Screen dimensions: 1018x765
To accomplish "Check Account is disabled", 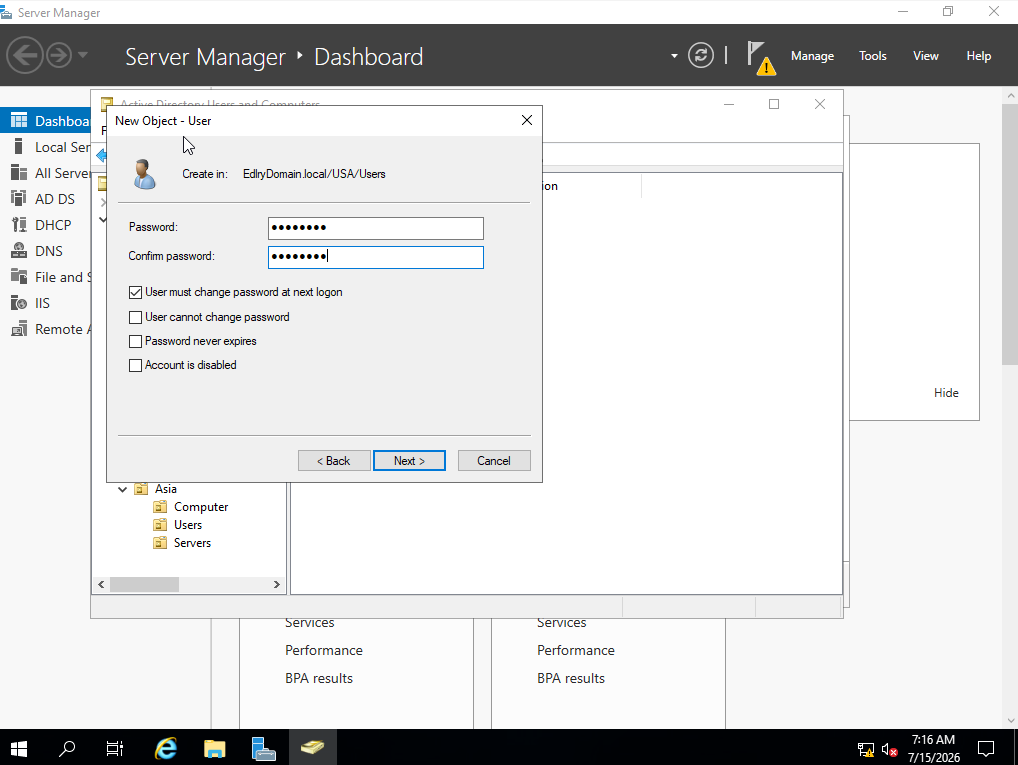I will (135, 365).
